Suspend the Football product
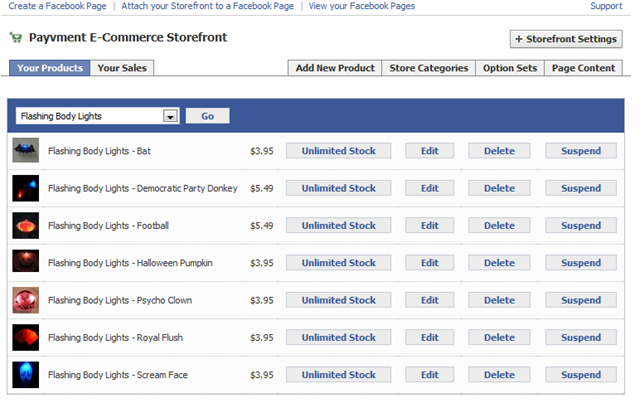The image size is (640, 408). (x=581, y=225)
